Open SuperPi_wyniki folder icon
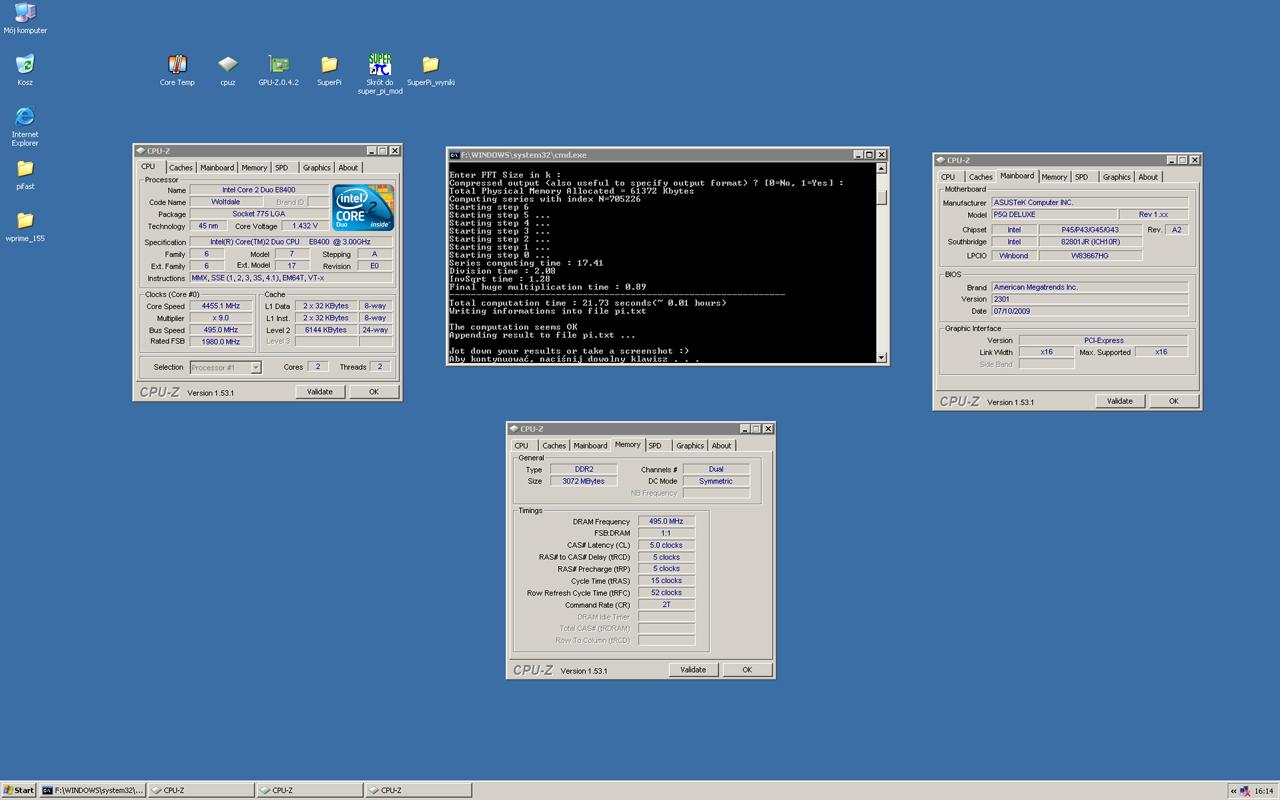This screenshot has width=1280, height=800. click(x=431, y=70)
